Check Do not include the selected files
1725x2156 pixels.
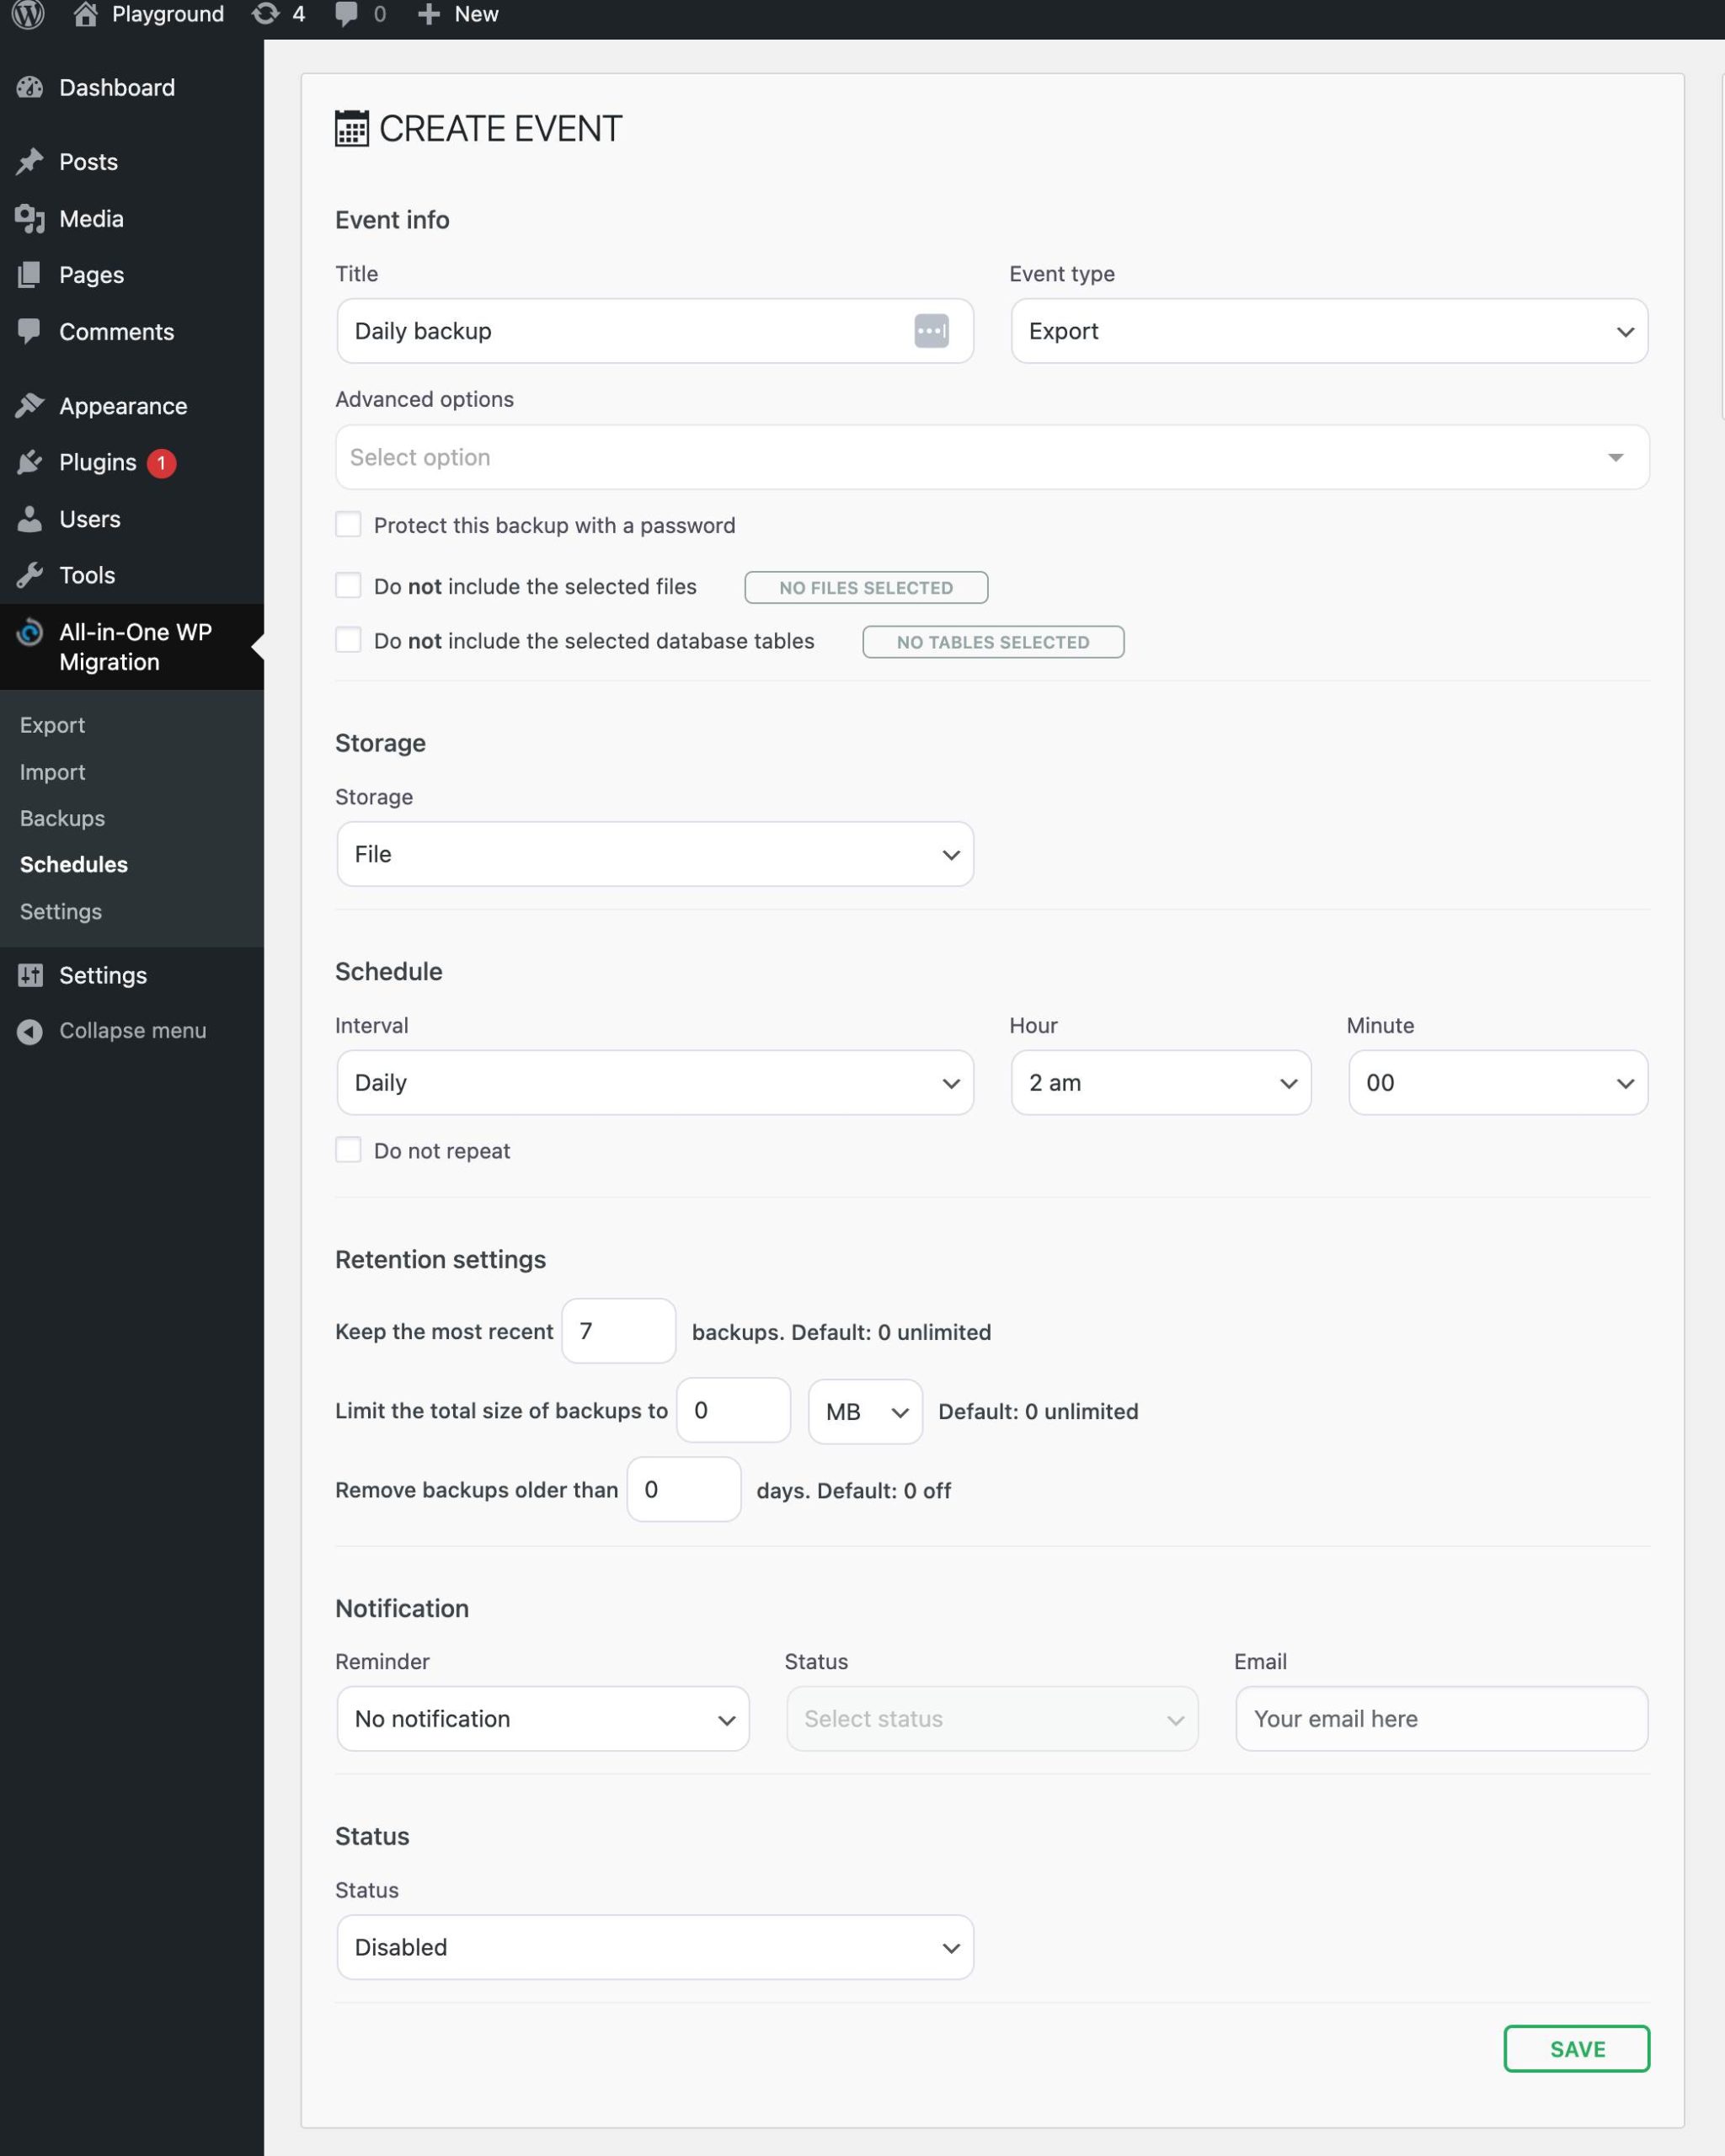coord(348,586)
